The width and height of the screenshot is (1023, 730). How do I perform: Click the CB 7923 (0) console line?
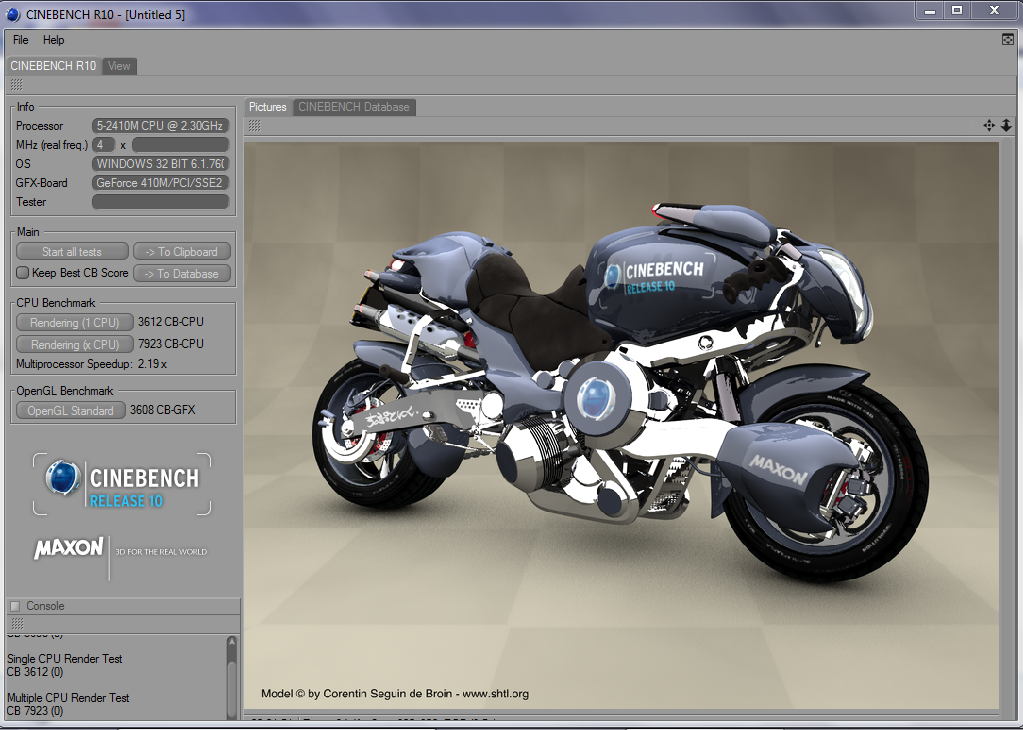click(x=35, y=711)
